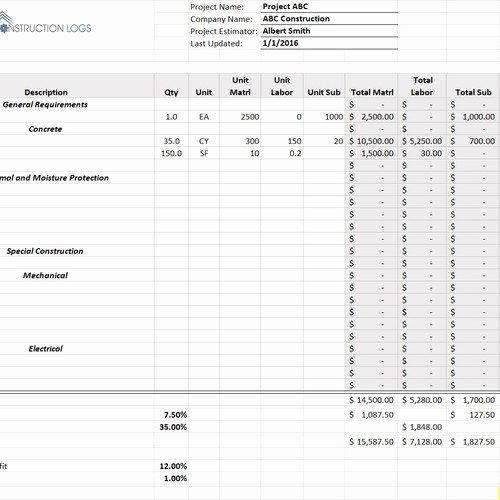Screen dimensions: 500x500
Task: Select the total material cell $1,500.00
Action: 372,153
